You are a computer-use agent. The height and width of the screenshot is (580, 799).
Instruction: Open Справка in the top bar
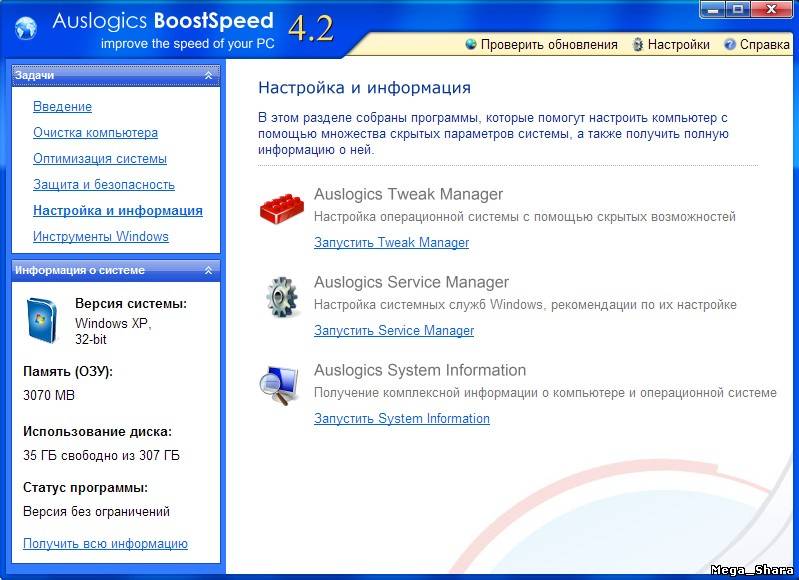tap(764, 45)
